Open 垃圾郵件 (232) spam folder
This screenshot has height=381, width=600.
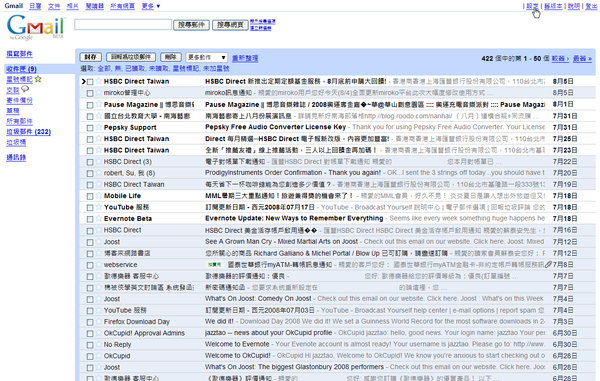pyautogui.click(x=29, y=132)
